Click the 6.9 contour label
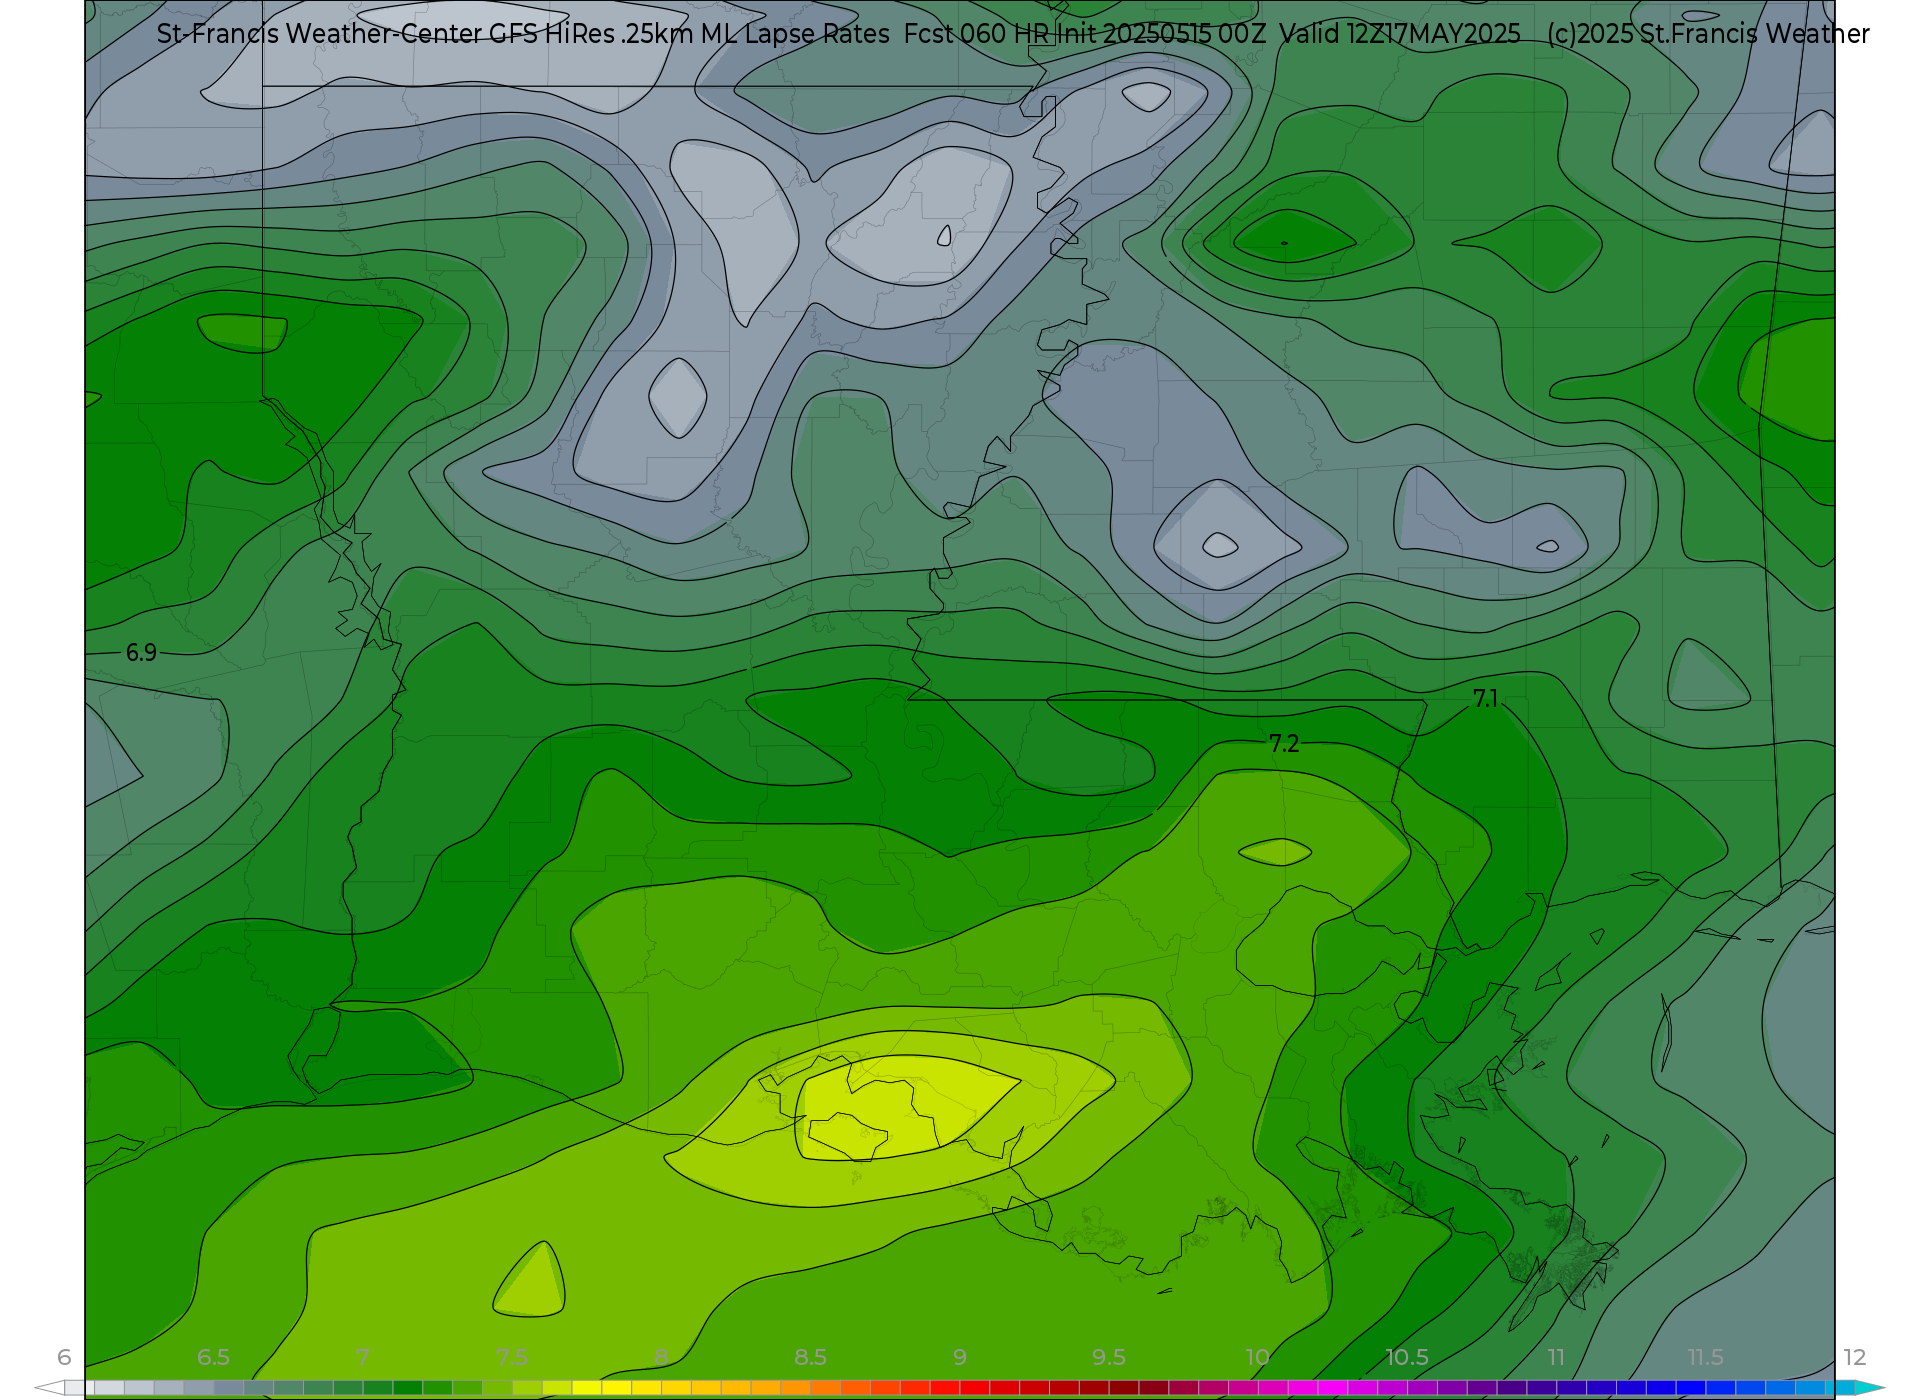The width and height of the screenshot is (1920, 1400). 141,653
